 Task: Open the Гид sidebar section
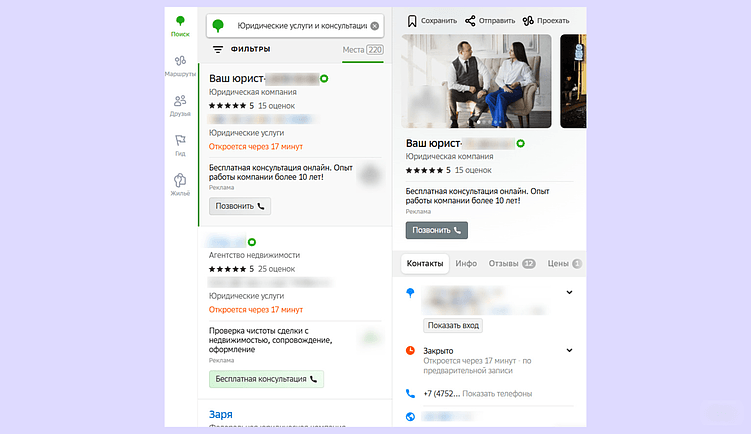click(x=180, y=146)
